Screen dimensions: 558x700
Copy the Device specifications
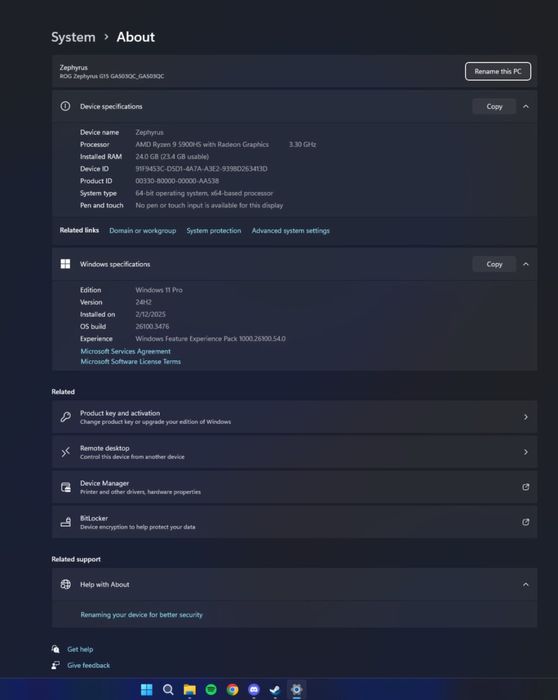pos(494,106)
